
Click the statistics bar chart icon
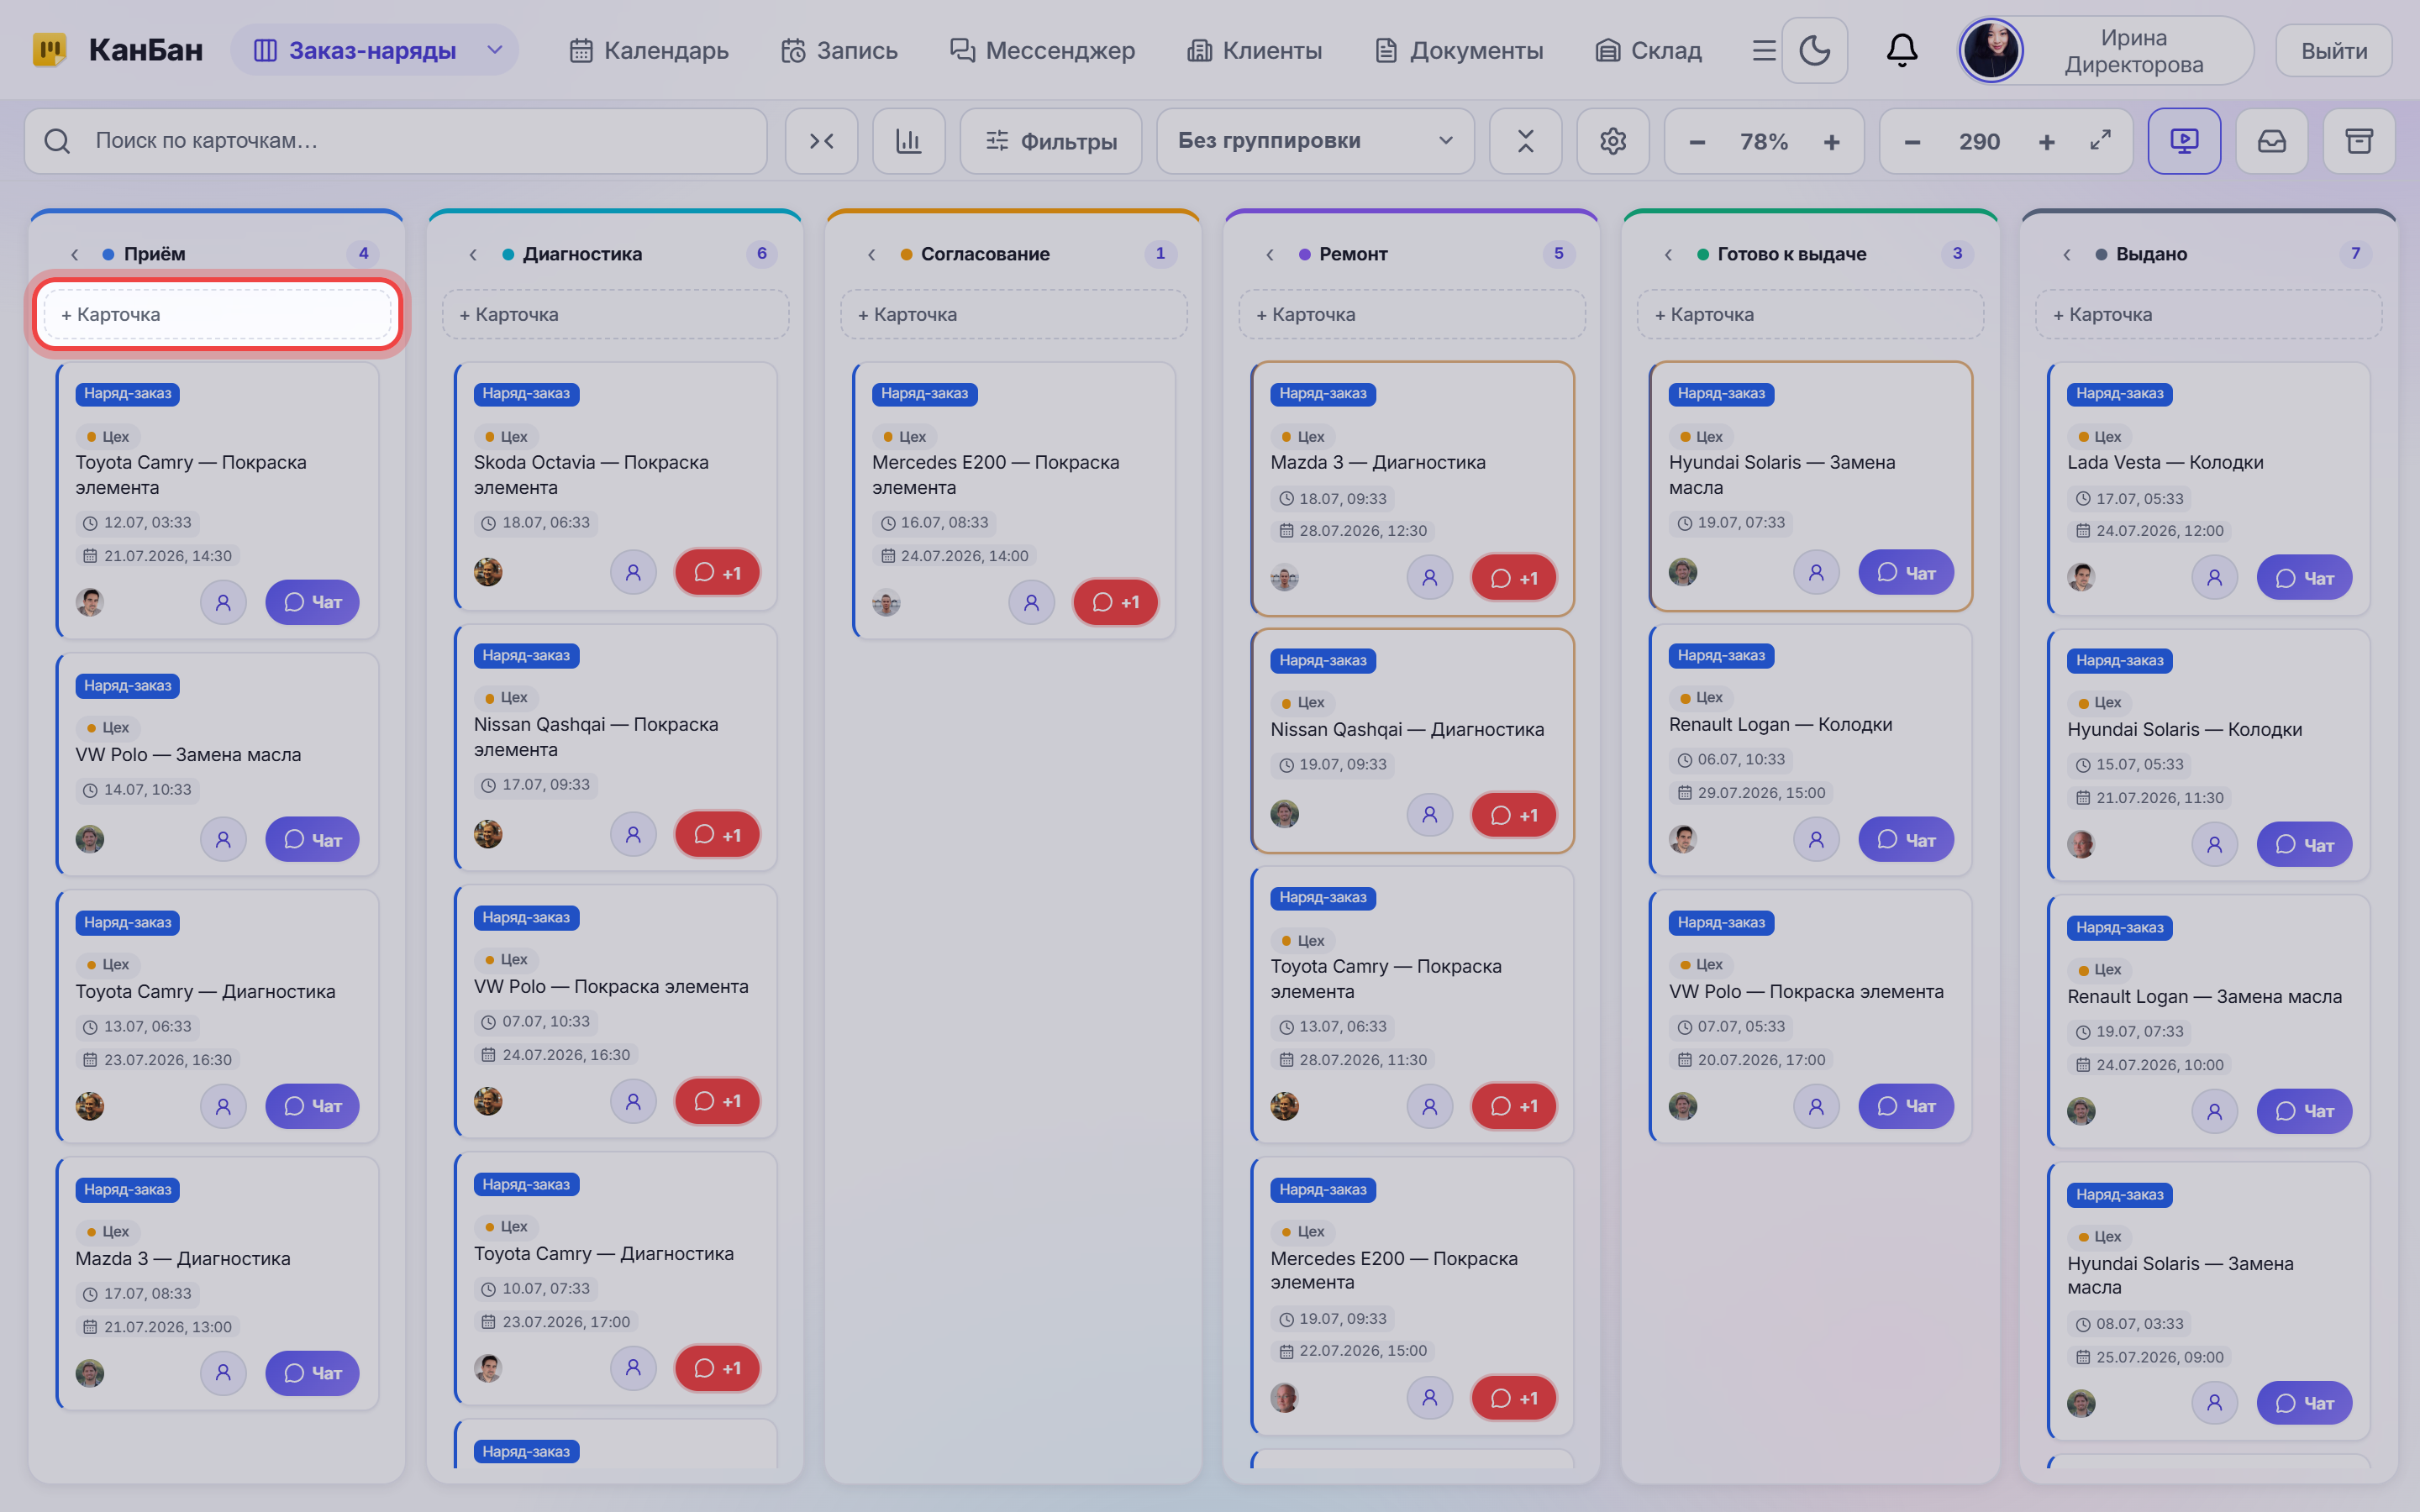[x=908, y=141]
